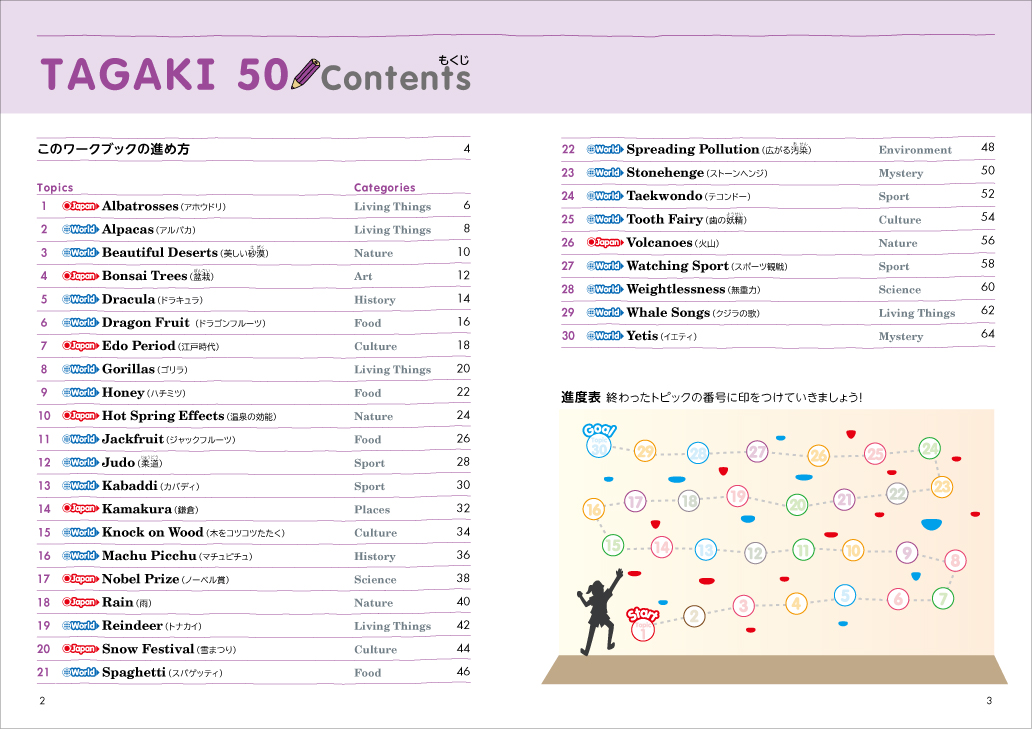Click the topic title 'Honey'
This screenshot has width=1032, height=729.
pyautogui.click(x=123, y=393)
